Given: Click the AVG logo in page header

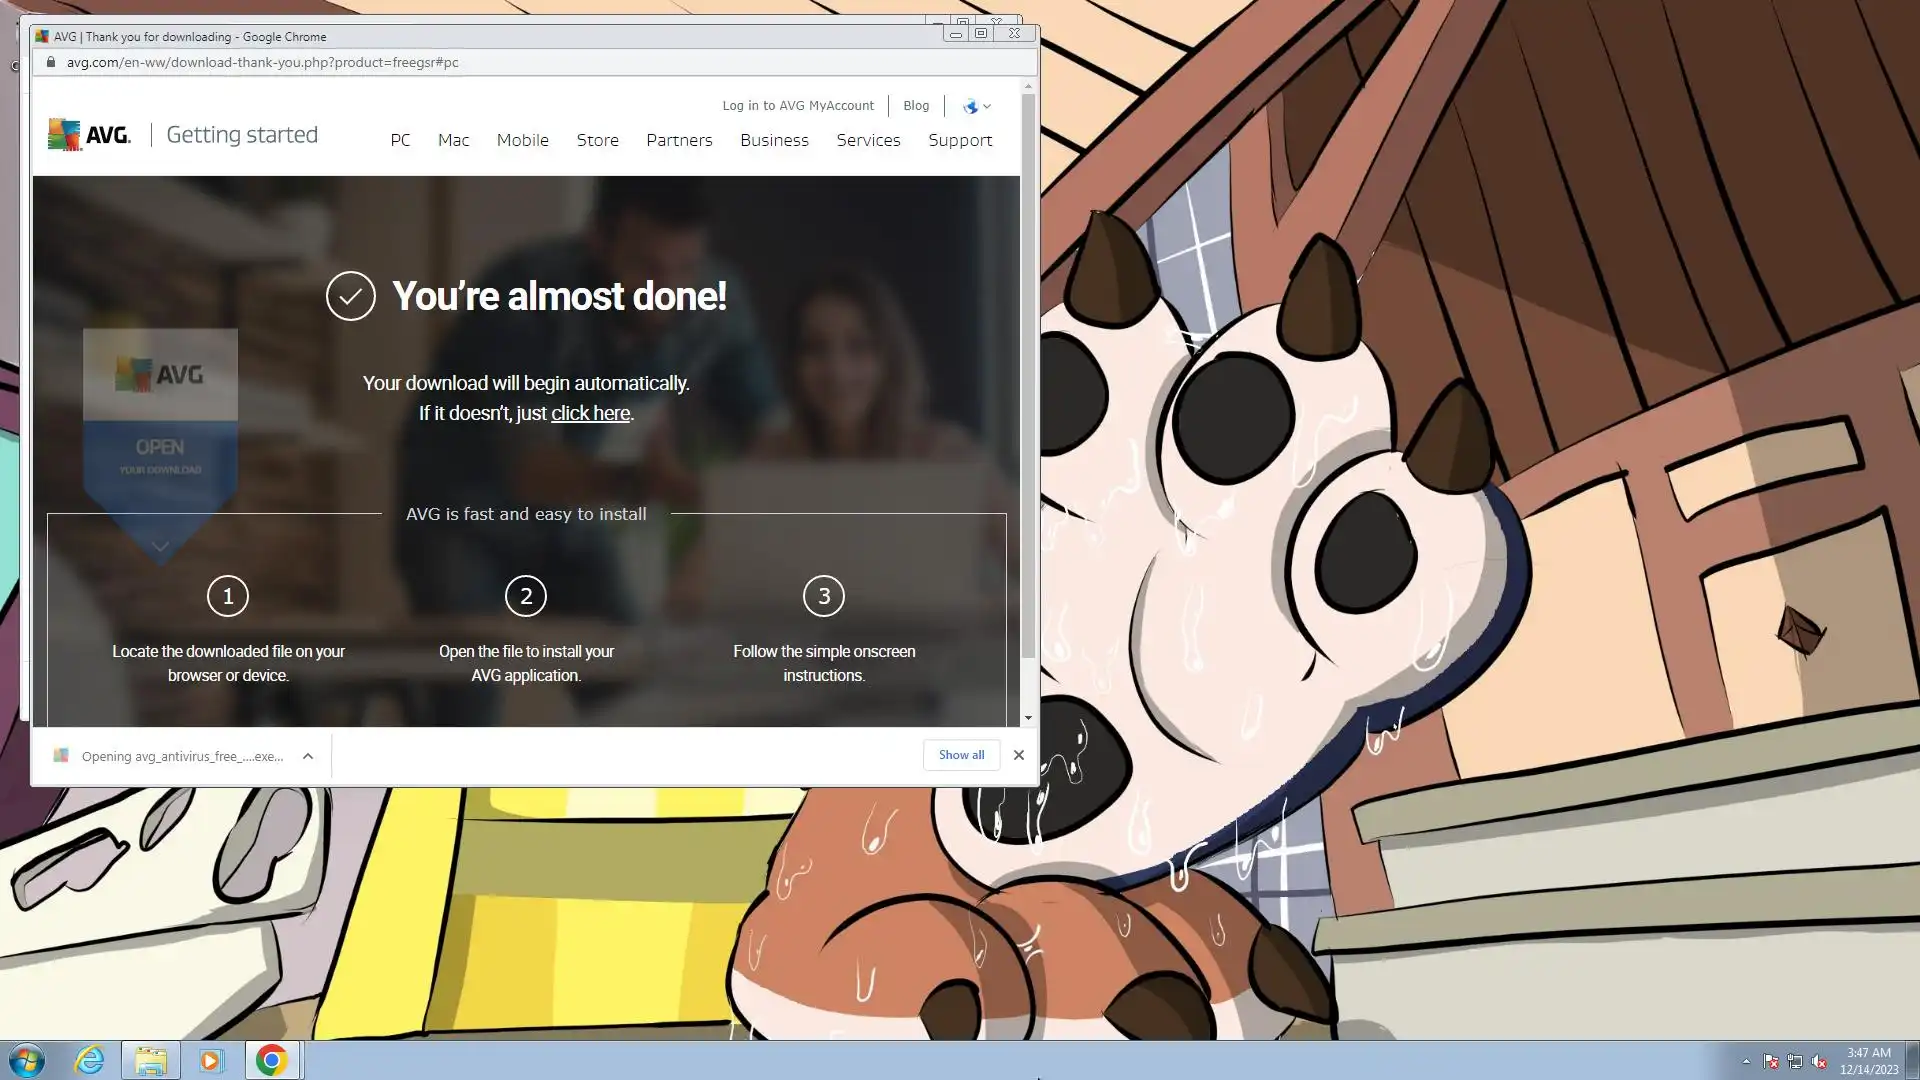Looking at the screenshot, I should pos(89,134).
